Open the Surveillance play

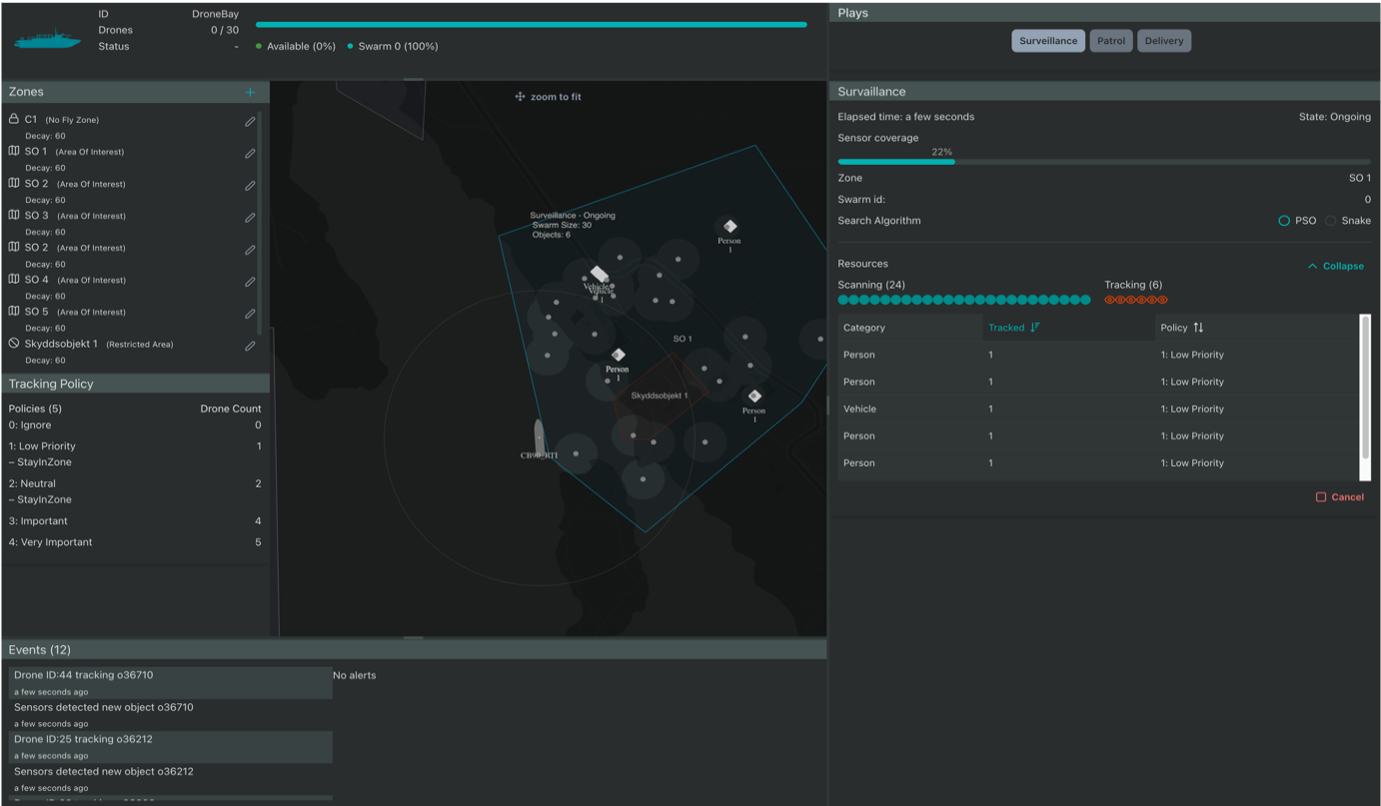pyautogui.click(x=1047, y=41)
